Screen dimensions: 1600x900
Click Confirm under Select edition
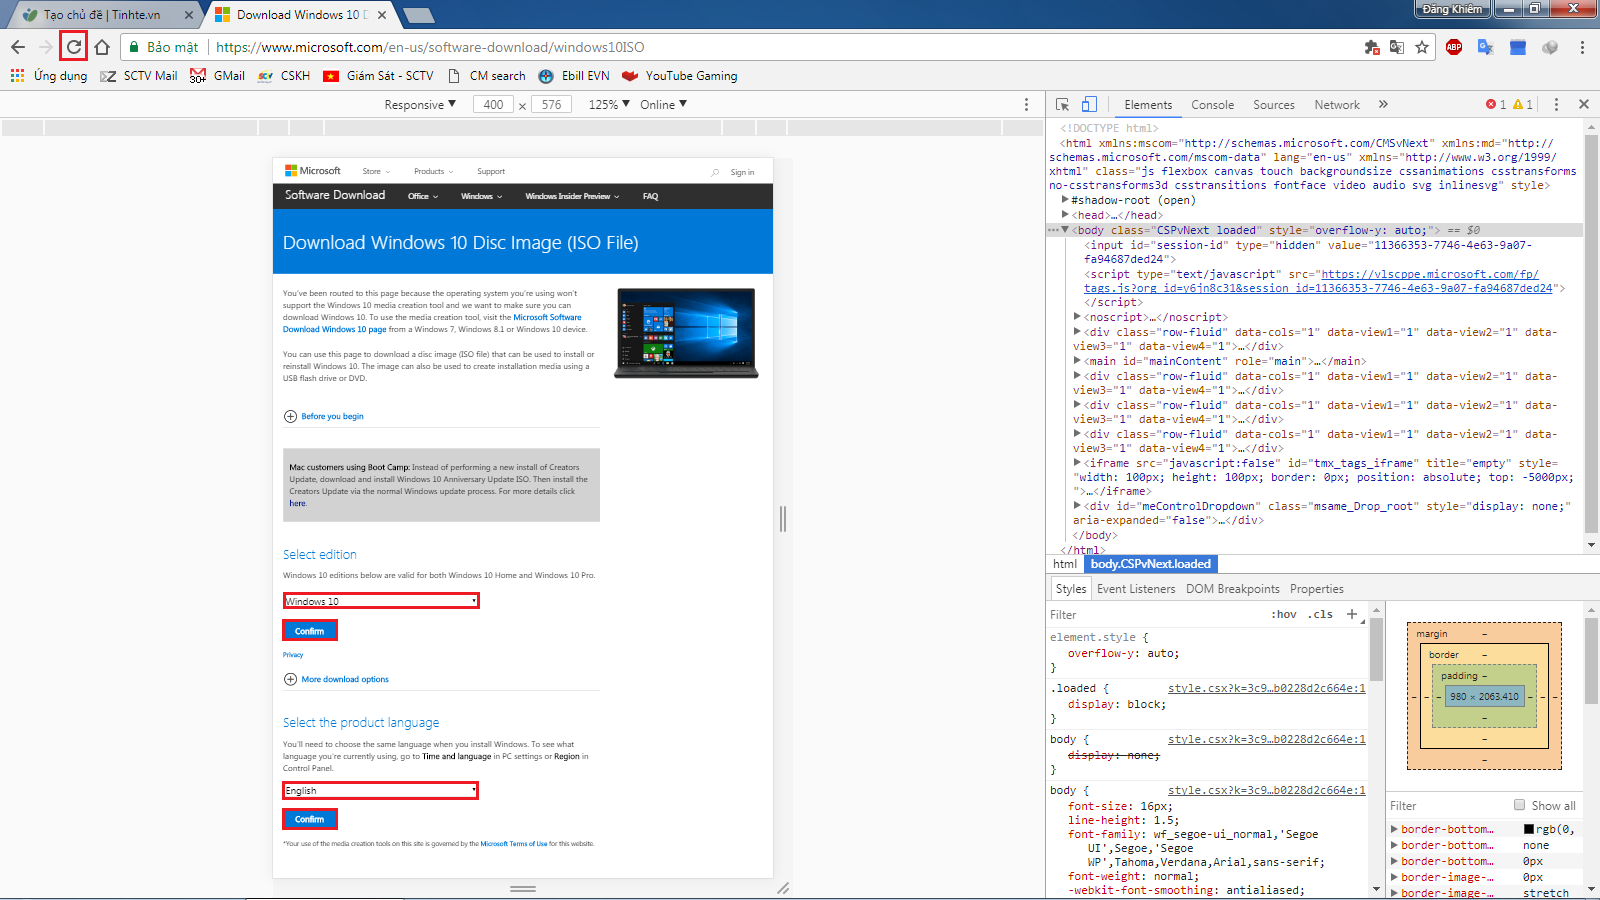click(310, 631)
